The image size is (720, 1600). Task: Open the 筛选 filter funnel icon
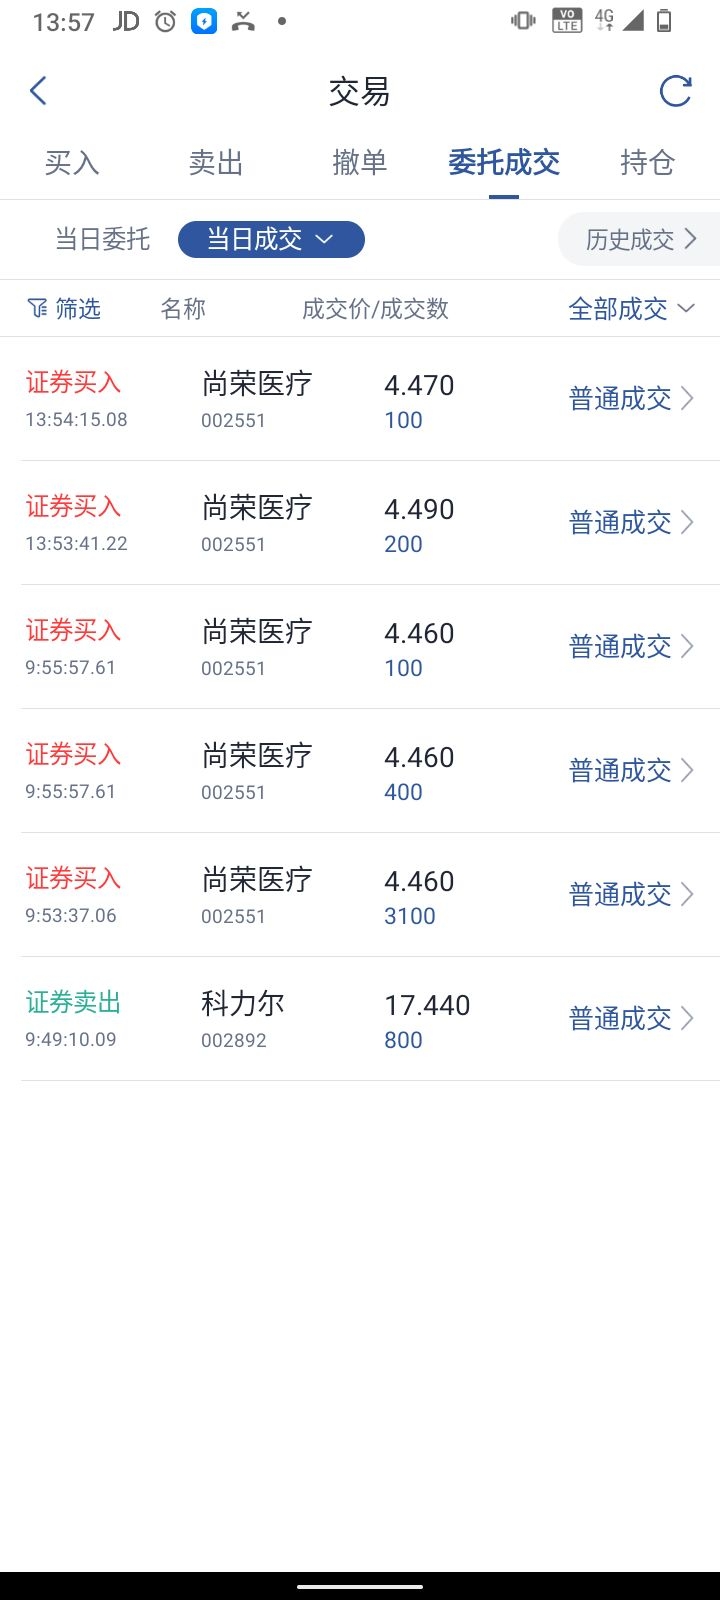pos(37,309)
